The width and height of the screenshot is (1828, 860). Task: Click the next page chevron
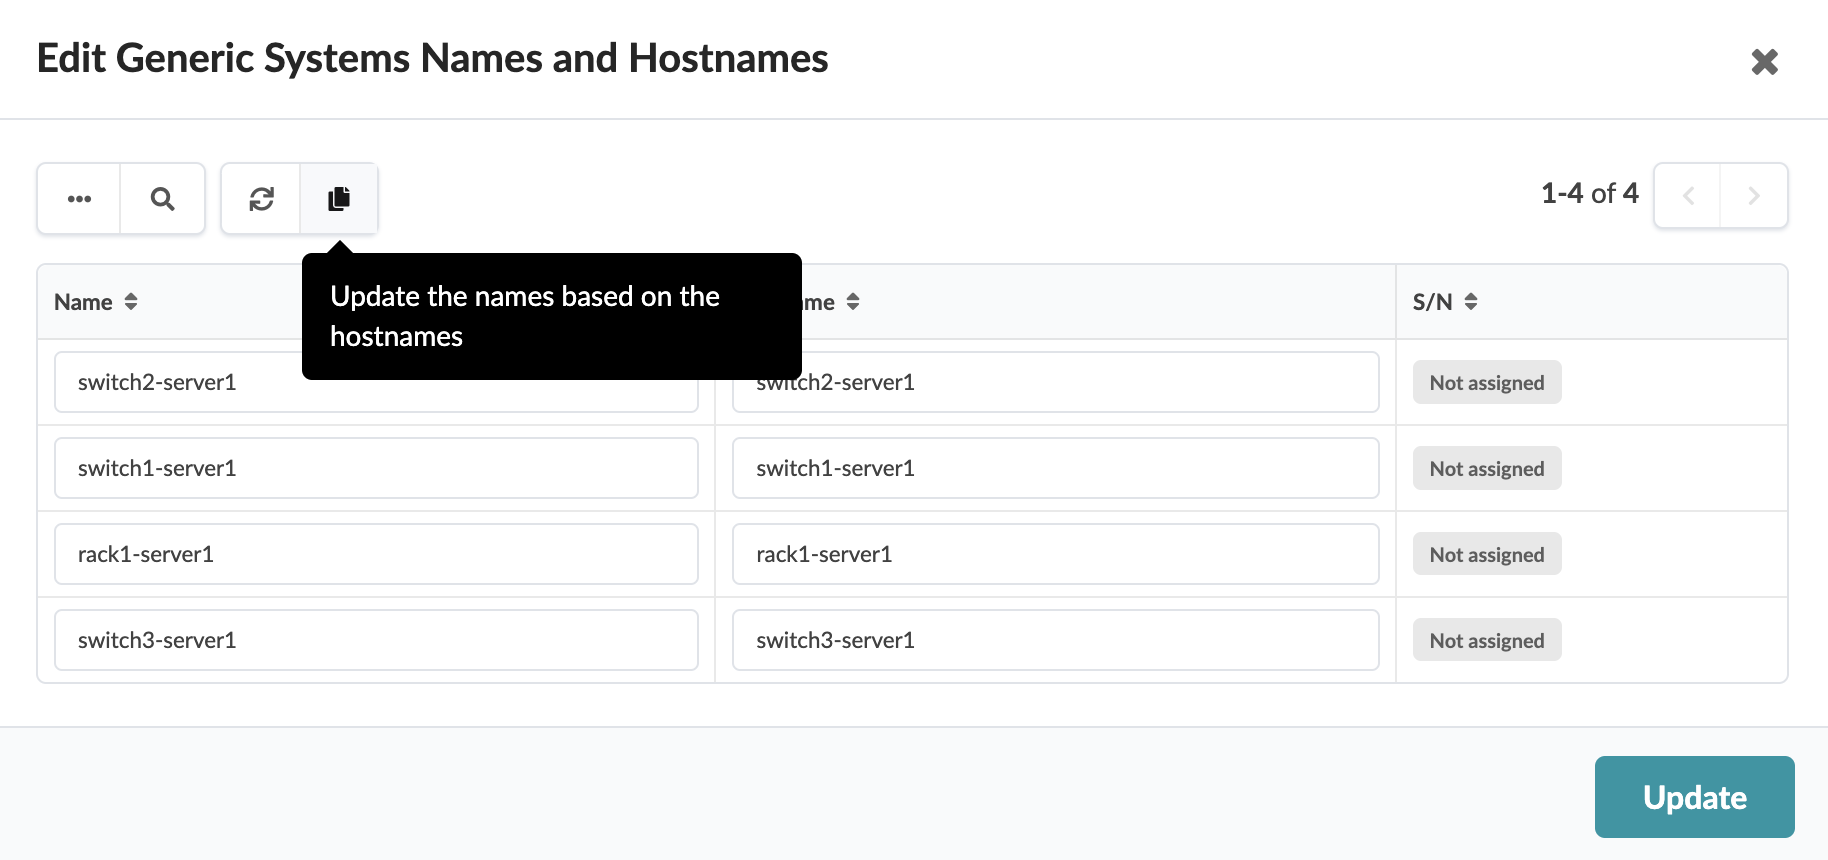(x=1755, y=195)
